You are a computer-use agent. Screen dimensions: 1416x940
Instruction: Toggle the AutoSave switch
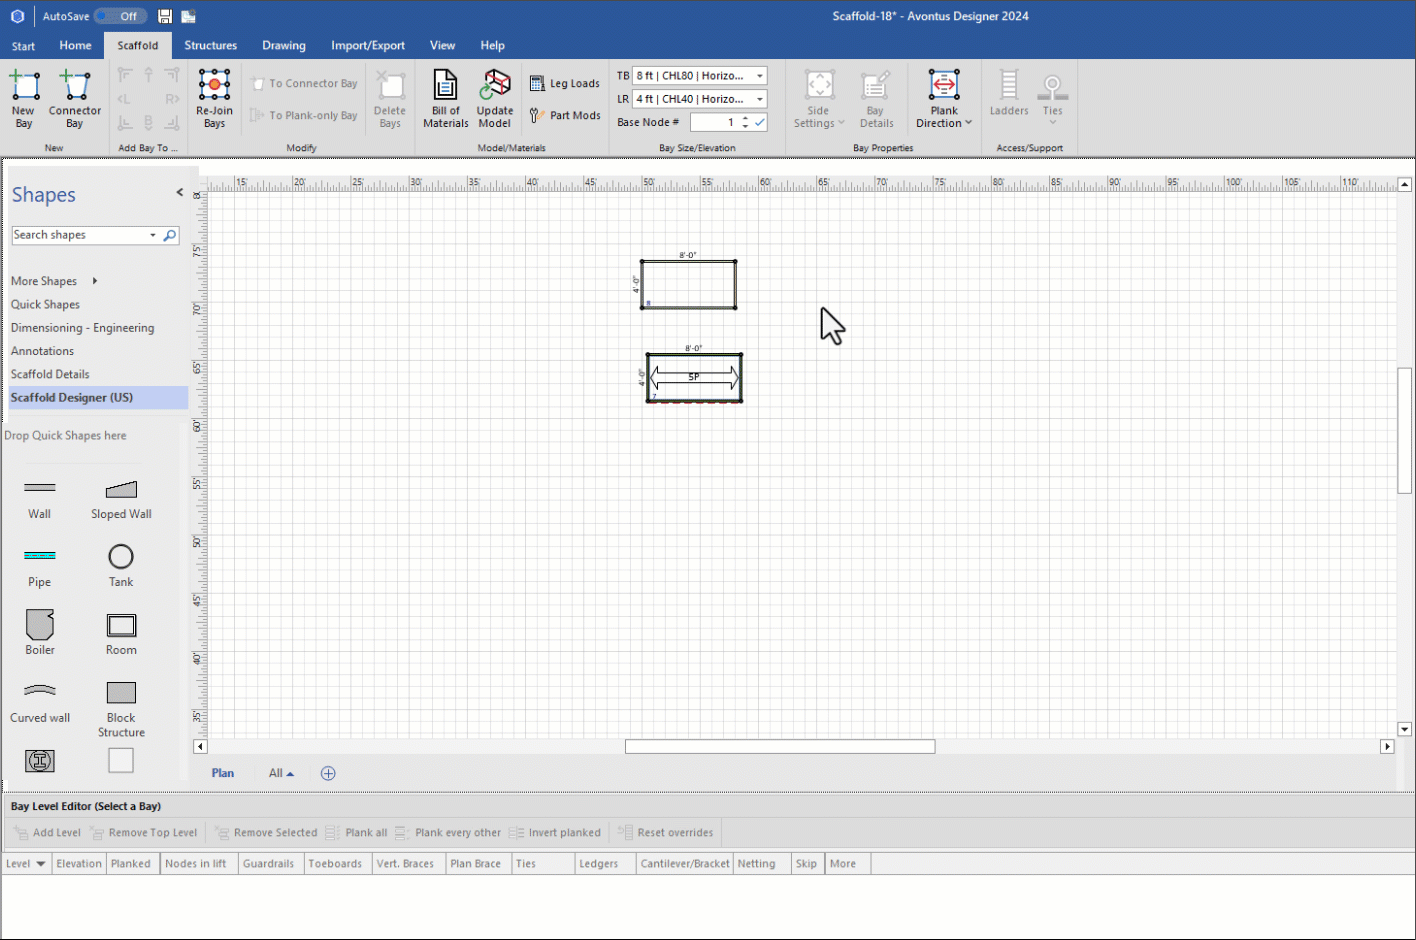120,16
